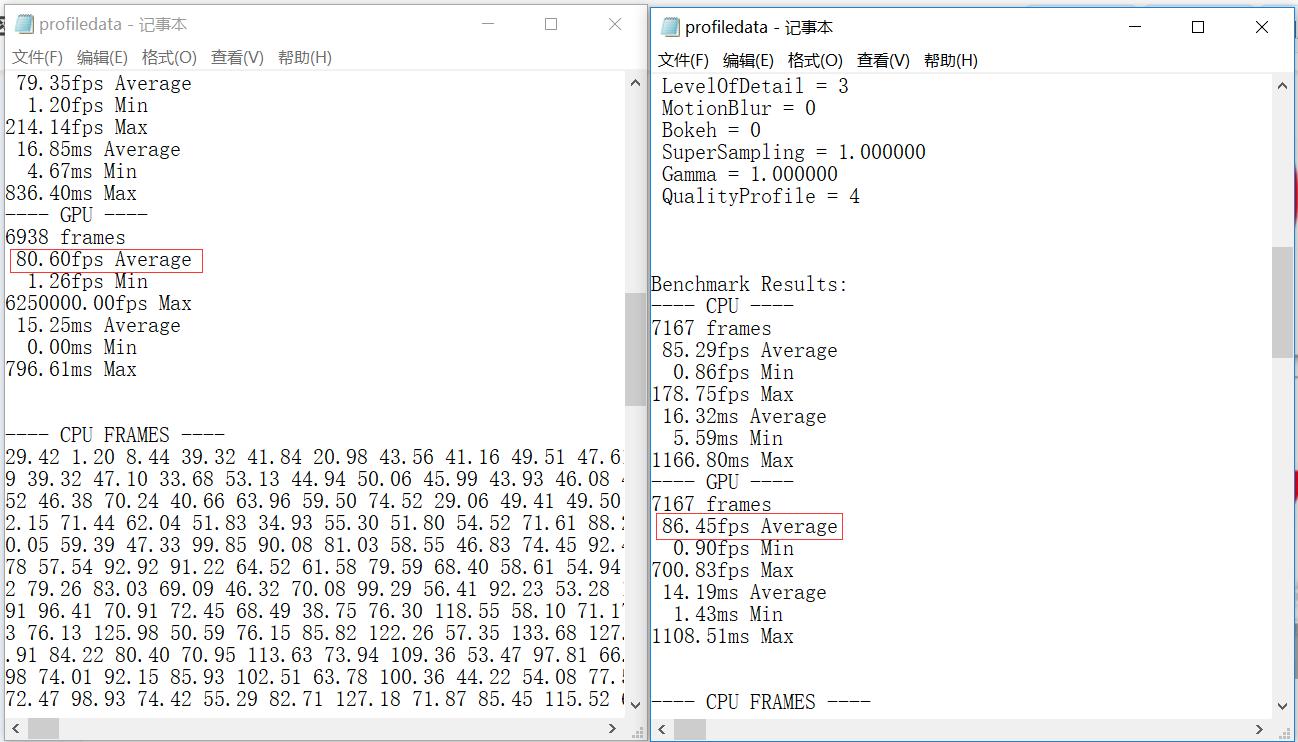The height and width of the screenshot is (742, 1298).
Task: Click the up scroll arrow in the right window
Action: click(x=1283, y=85)
